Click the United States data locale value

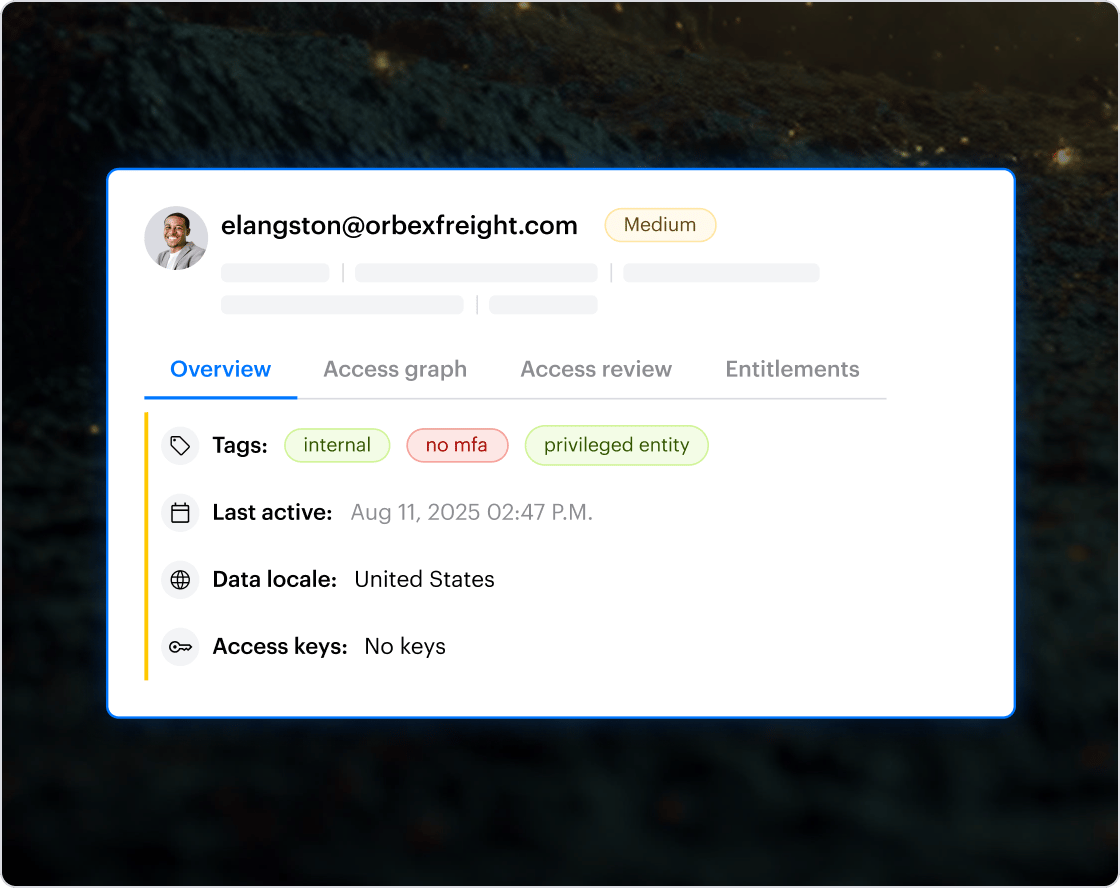pos(424,580)
